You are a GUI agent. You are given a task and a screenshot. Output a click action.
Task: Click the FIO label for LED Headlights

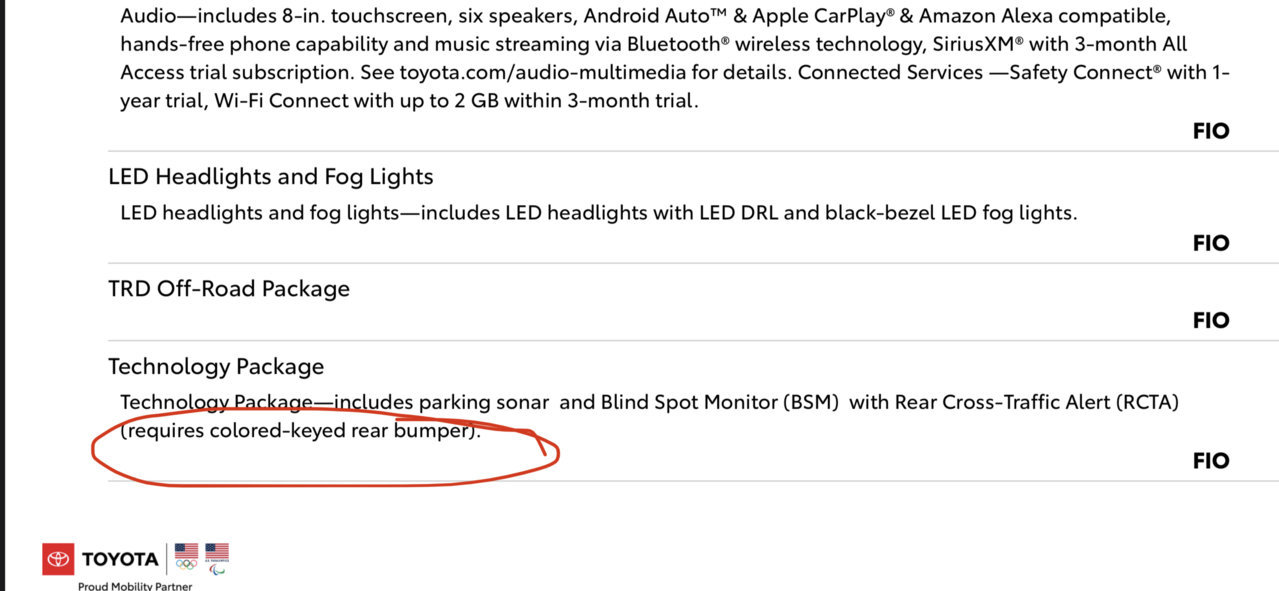point(1210,243)
